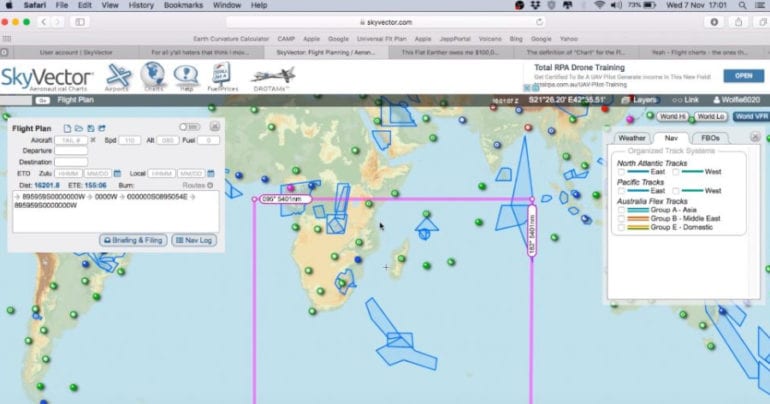
Task: Click the save flight plan icon
Action: pyautogui.click(x=90, y=128)
